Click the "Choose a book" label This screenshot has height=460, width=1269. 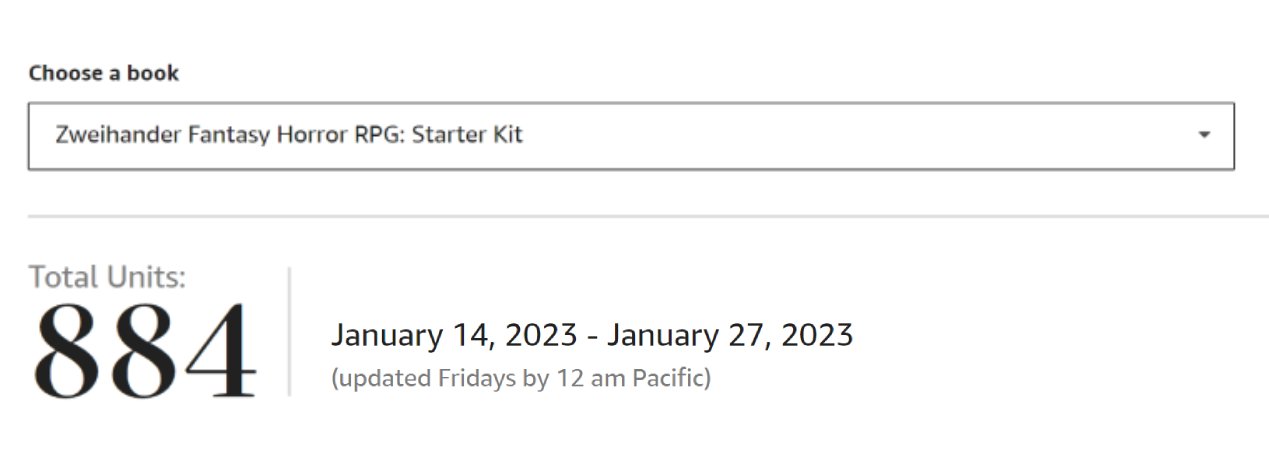tap(104, 73)
